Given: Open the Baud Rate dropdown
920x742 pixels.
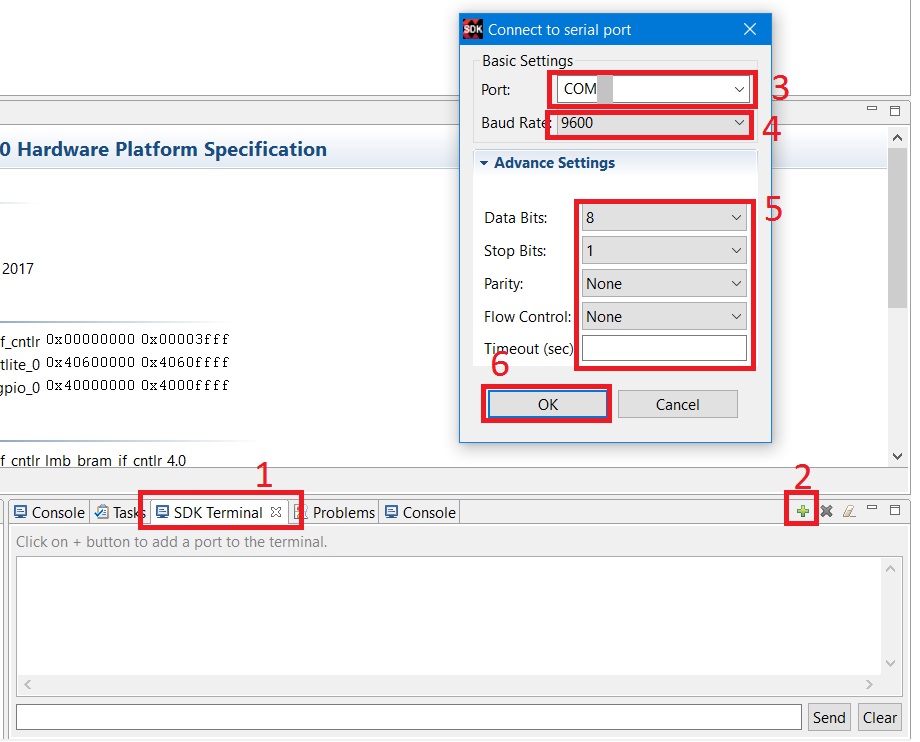Looking at the screenshot, I should pos(739,123).
